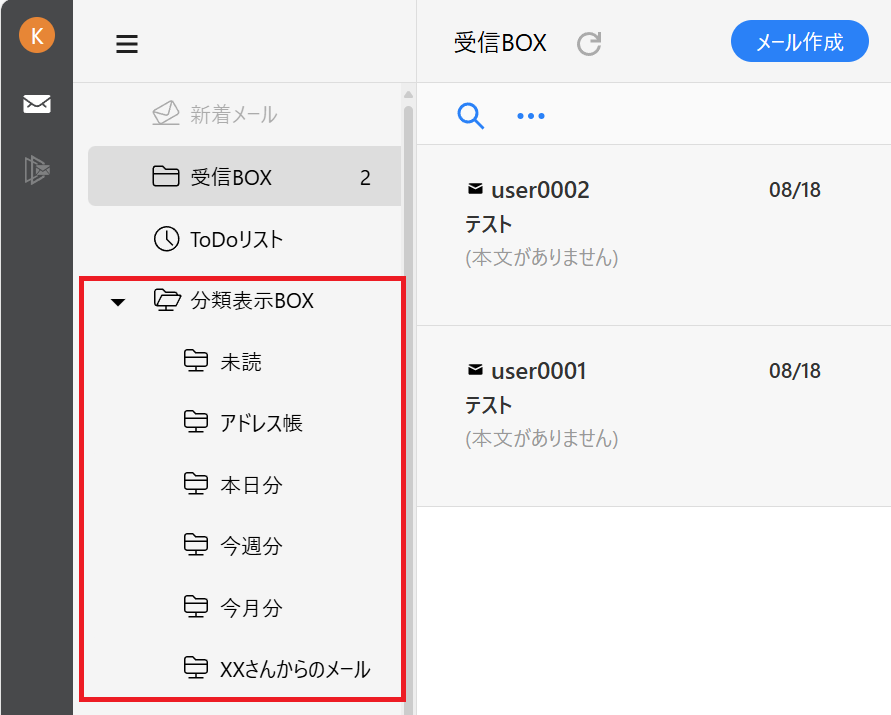Click the 今月分 folder icon

pos(196,606)
